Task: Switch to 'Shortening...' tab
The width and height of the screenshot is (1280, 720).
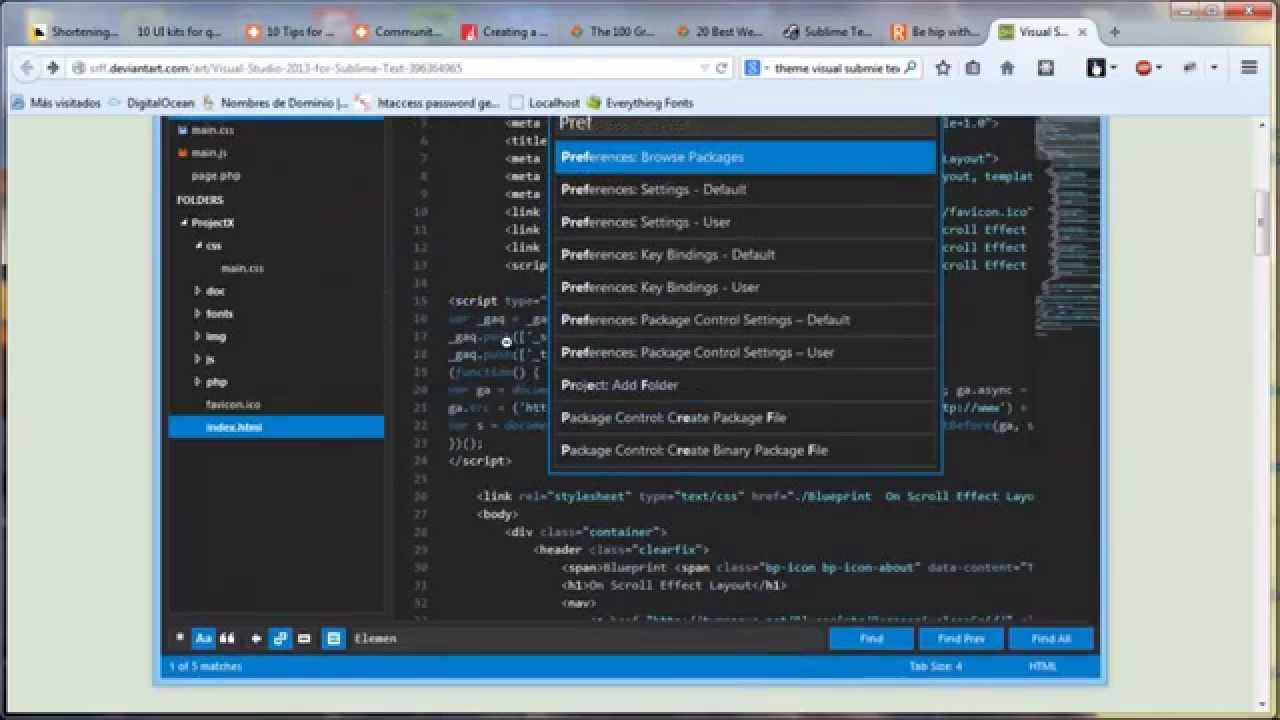Action: 76,32
